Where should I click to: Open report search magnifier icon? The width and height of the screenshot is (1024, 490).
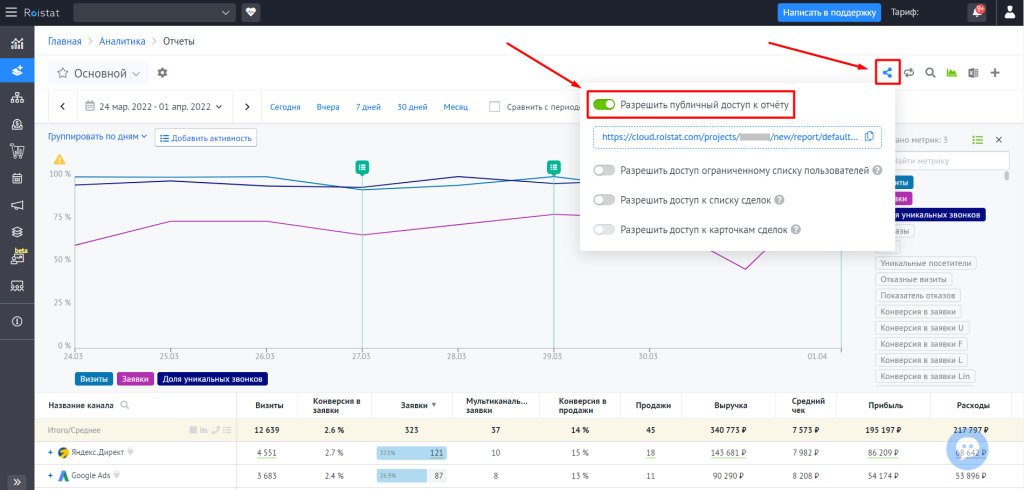tap(930, 73)
